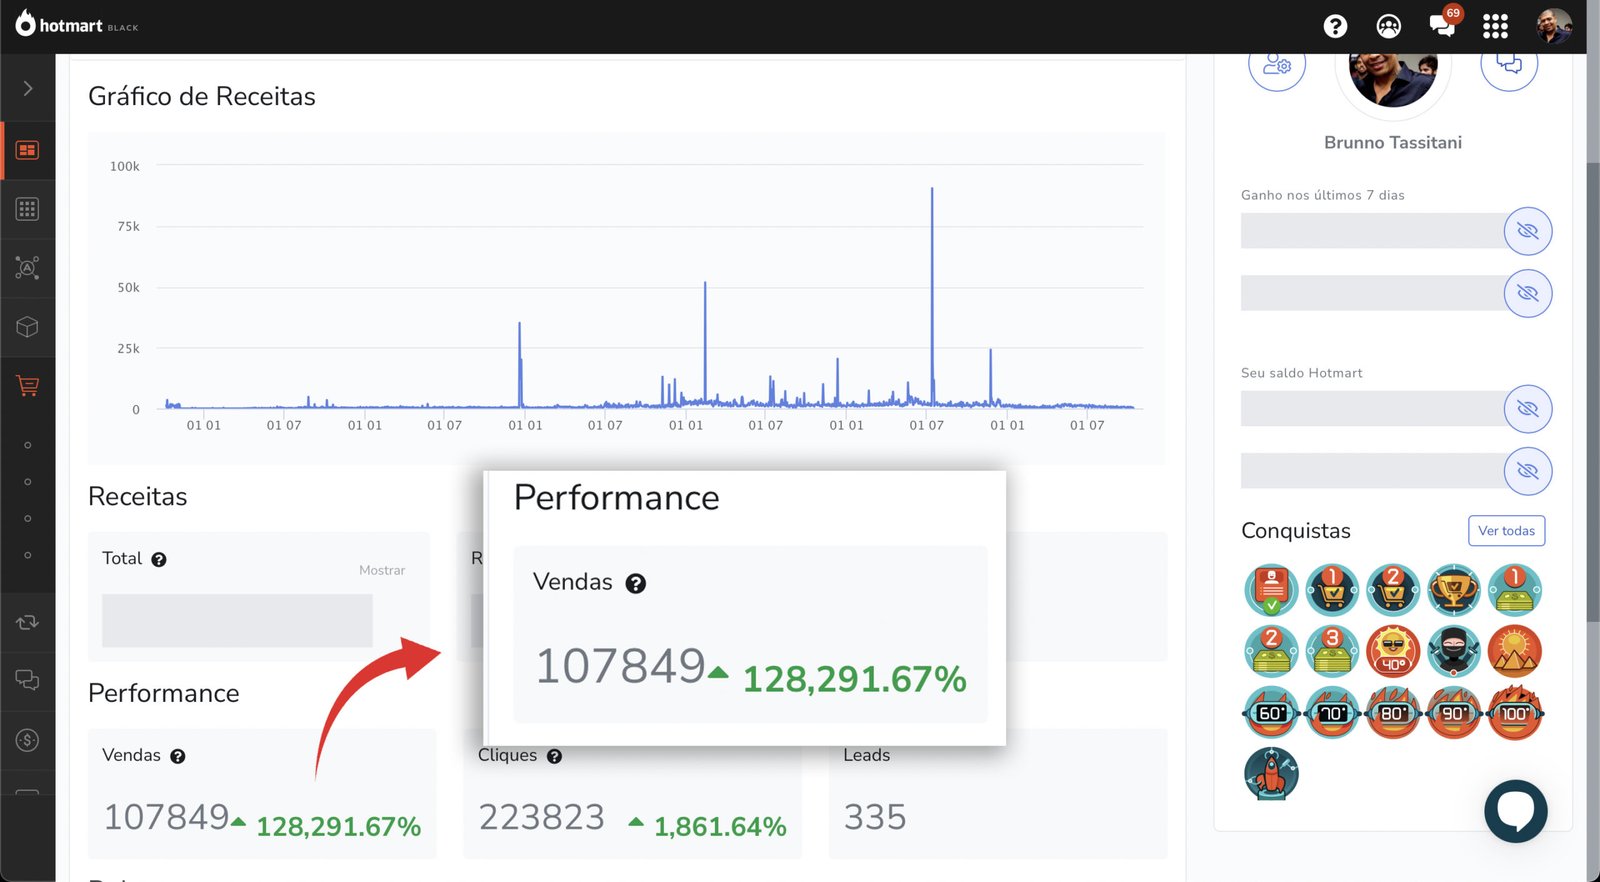Screen dimensions: 1600x882
Task: Open the floating chat support bubble
Action: (1515, 811)
